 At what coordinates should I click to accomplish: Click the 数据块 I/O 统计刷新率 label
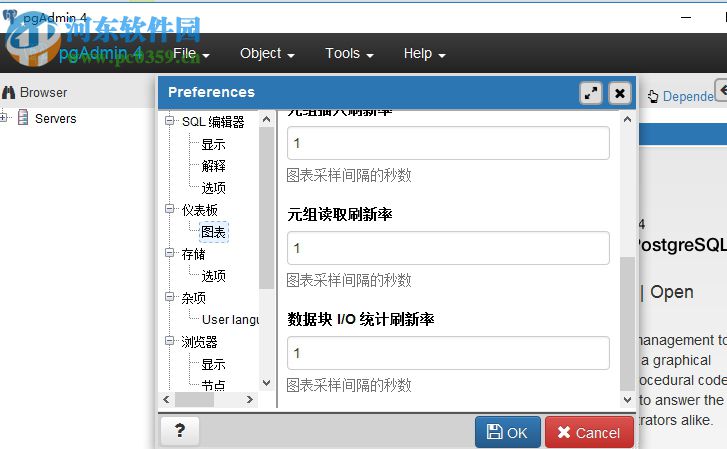(361, 319)
